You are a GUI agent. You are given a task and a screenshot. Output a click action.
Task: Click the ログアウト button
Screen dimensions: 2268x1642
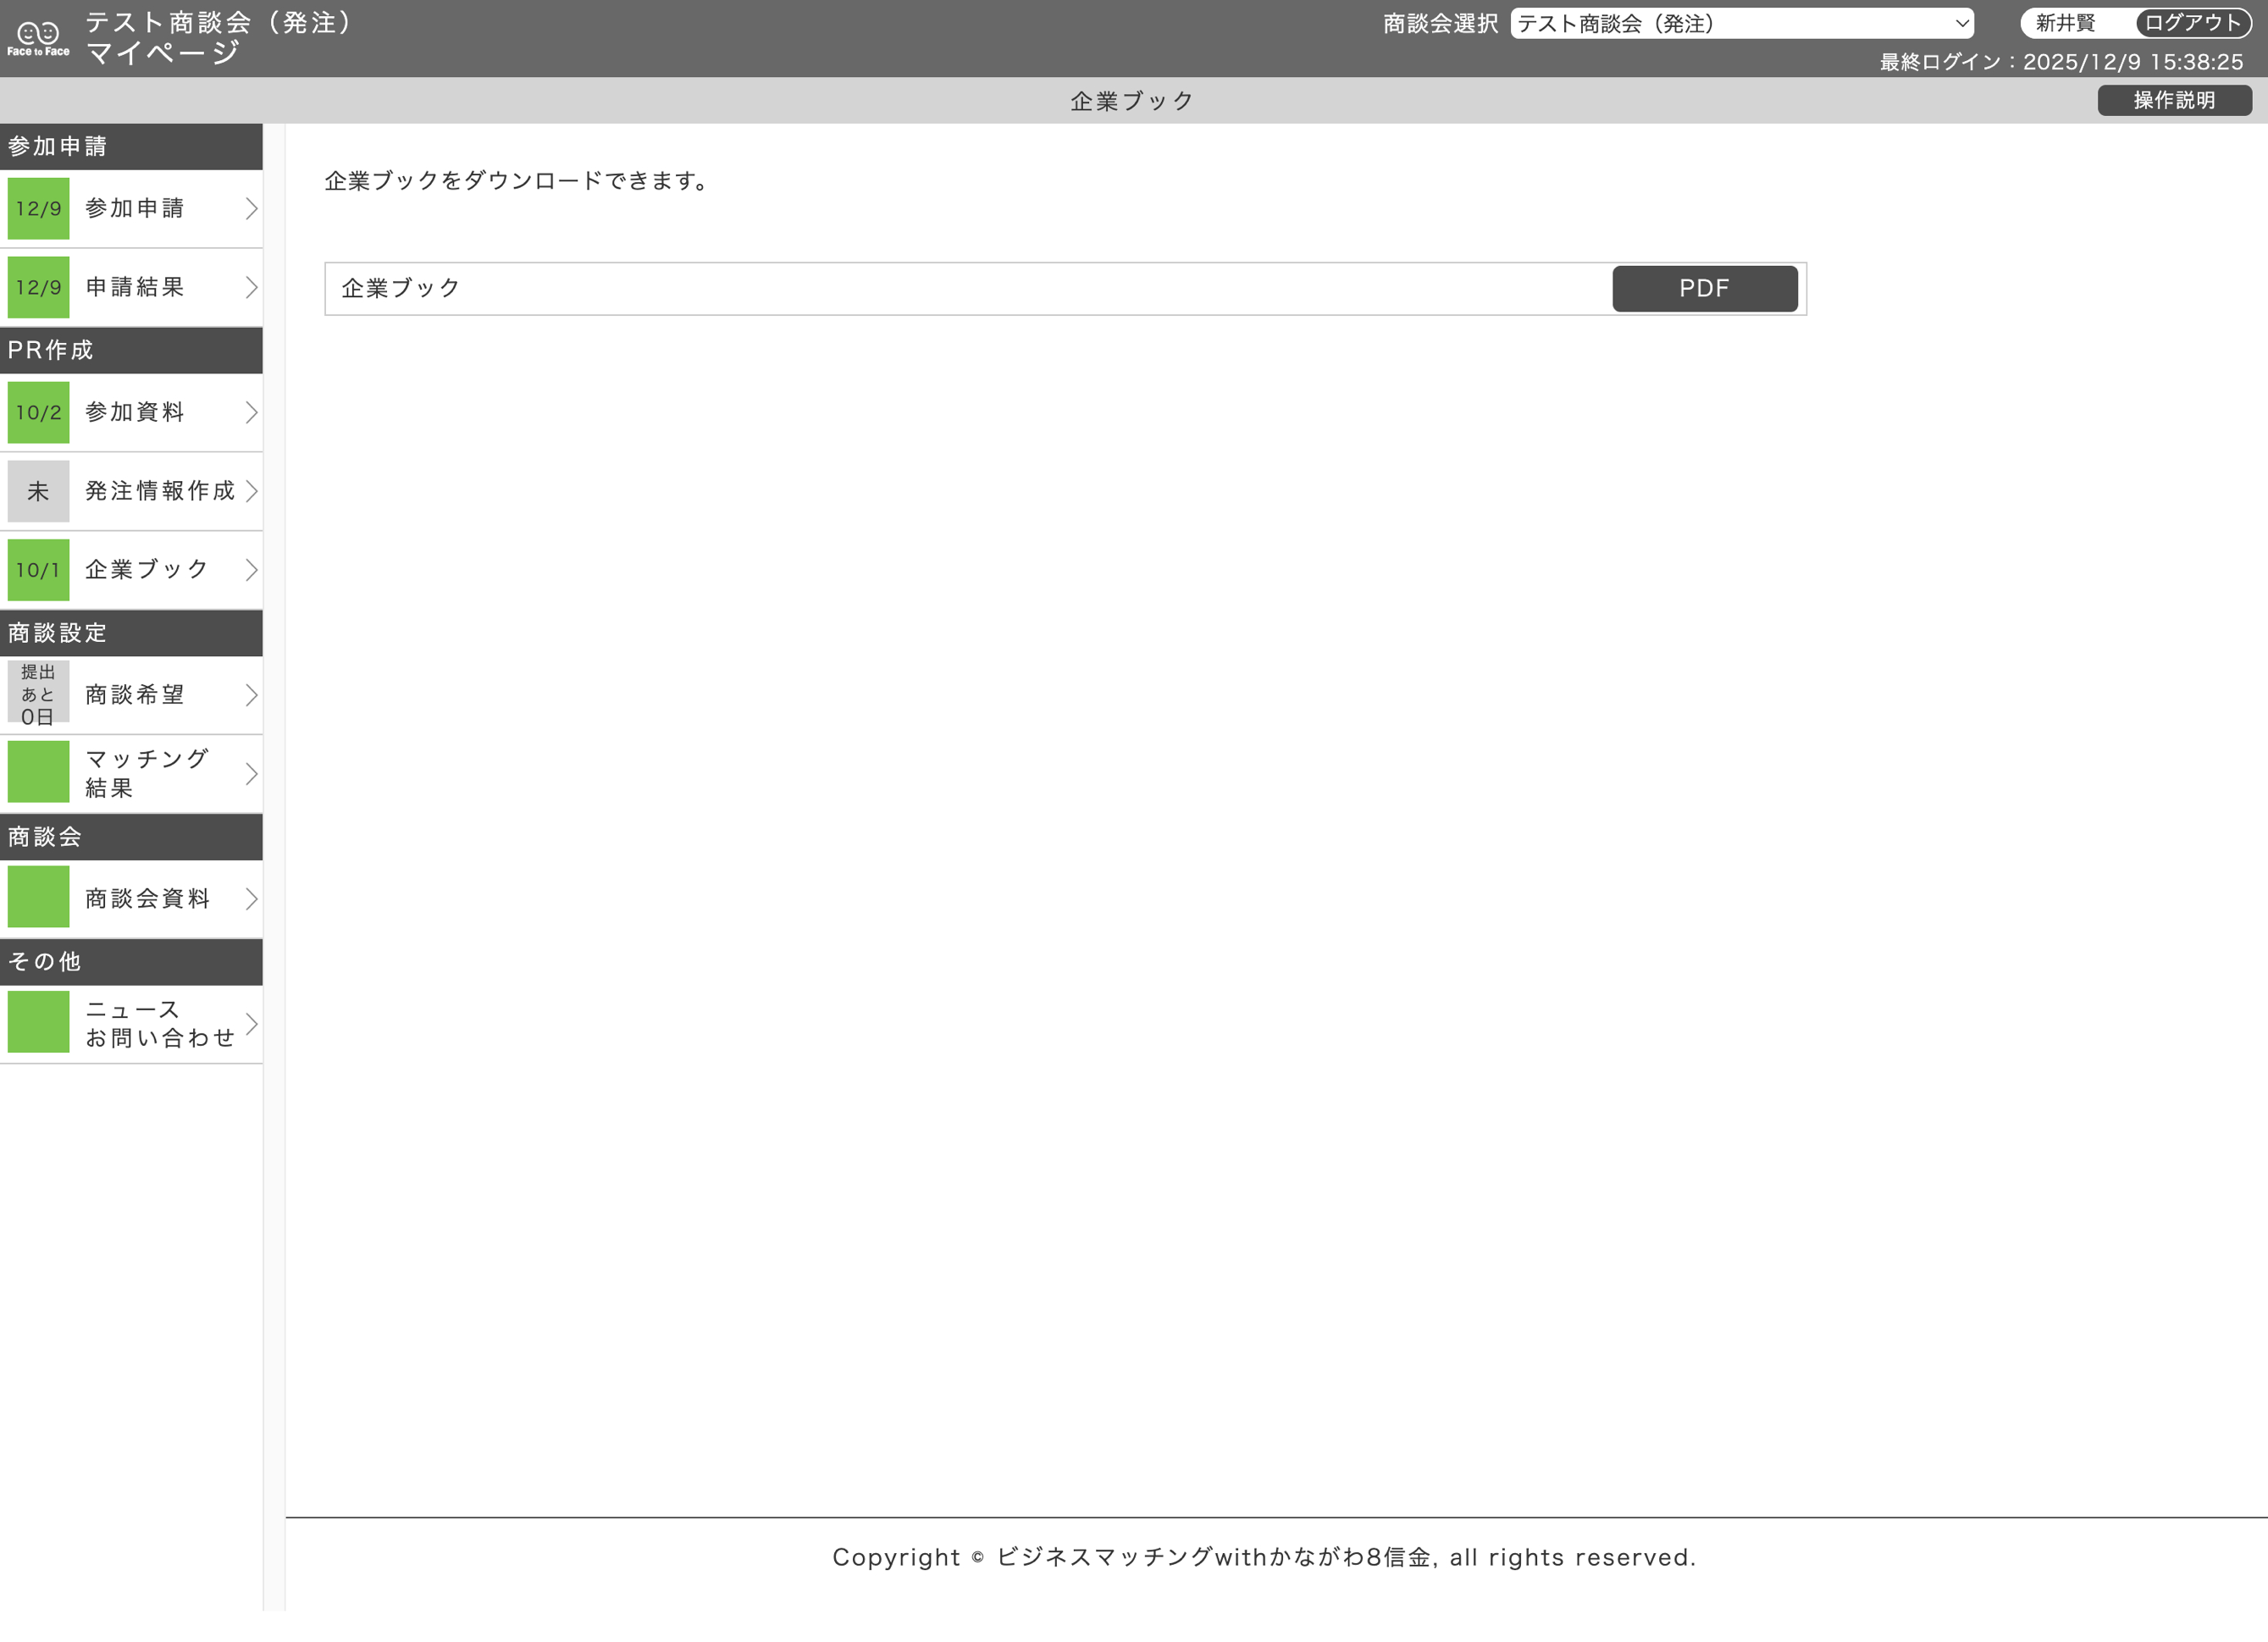pos(2188,23)
